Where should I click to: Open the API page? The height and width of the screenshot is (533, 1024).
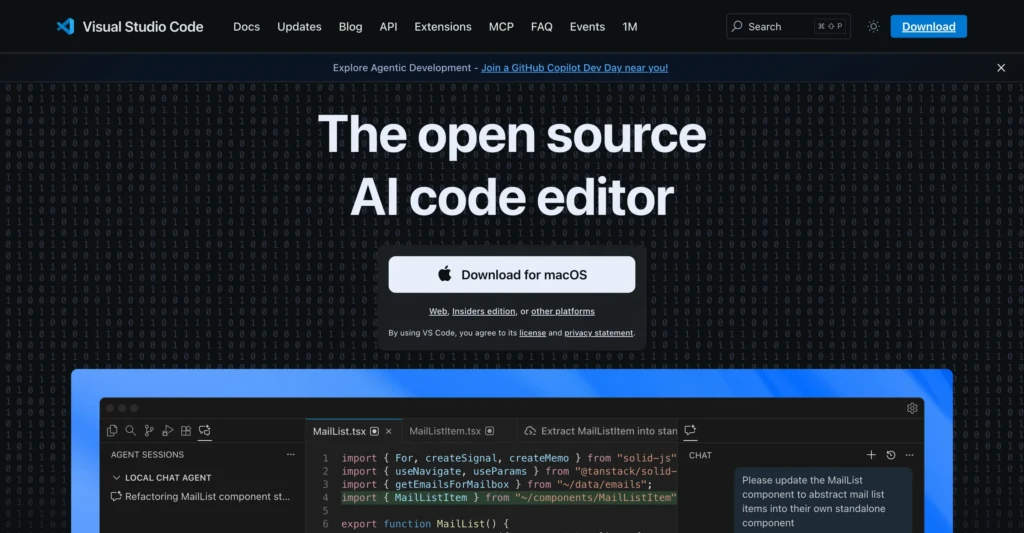pyautogui.click(x=388, y=27)
